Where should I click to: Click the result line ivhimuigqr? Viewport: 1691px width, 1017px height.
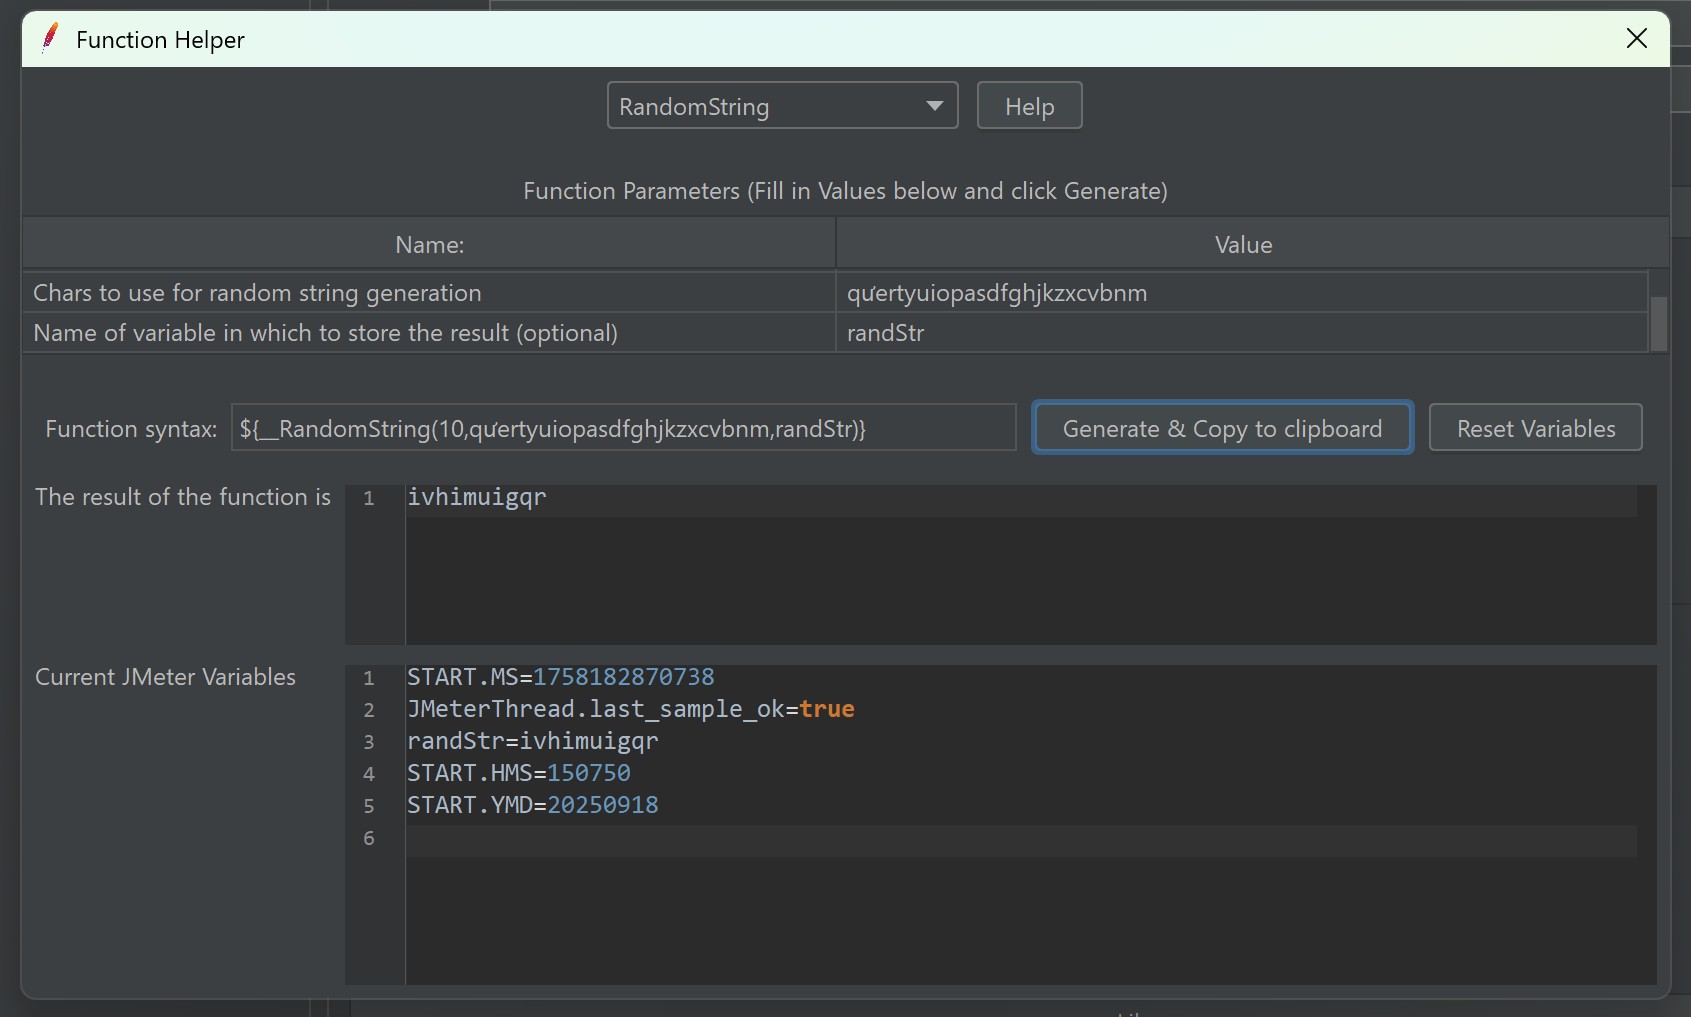477,498
